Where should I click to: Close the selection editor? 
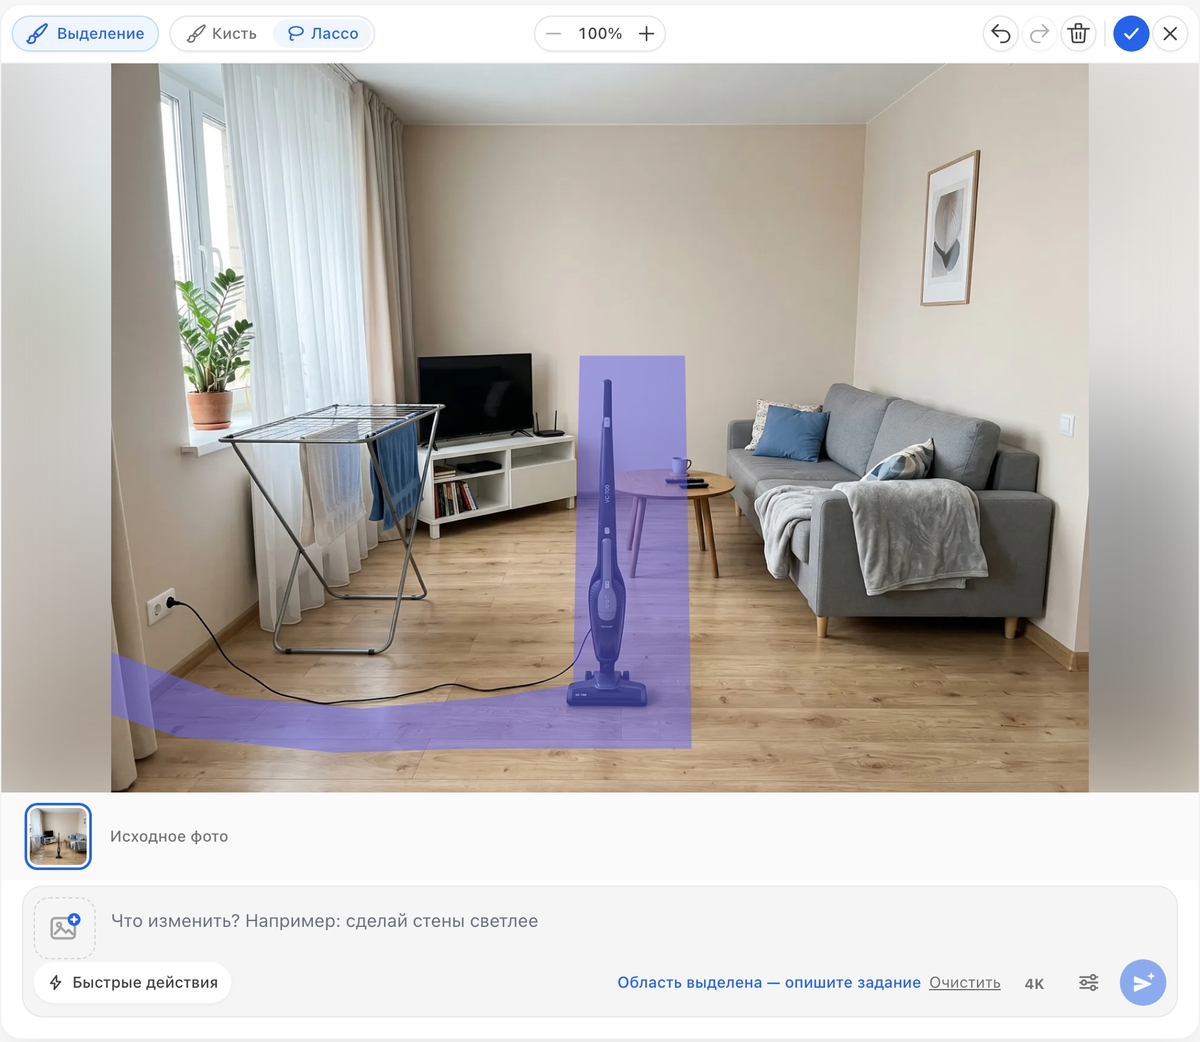(x=1170, y=34)
